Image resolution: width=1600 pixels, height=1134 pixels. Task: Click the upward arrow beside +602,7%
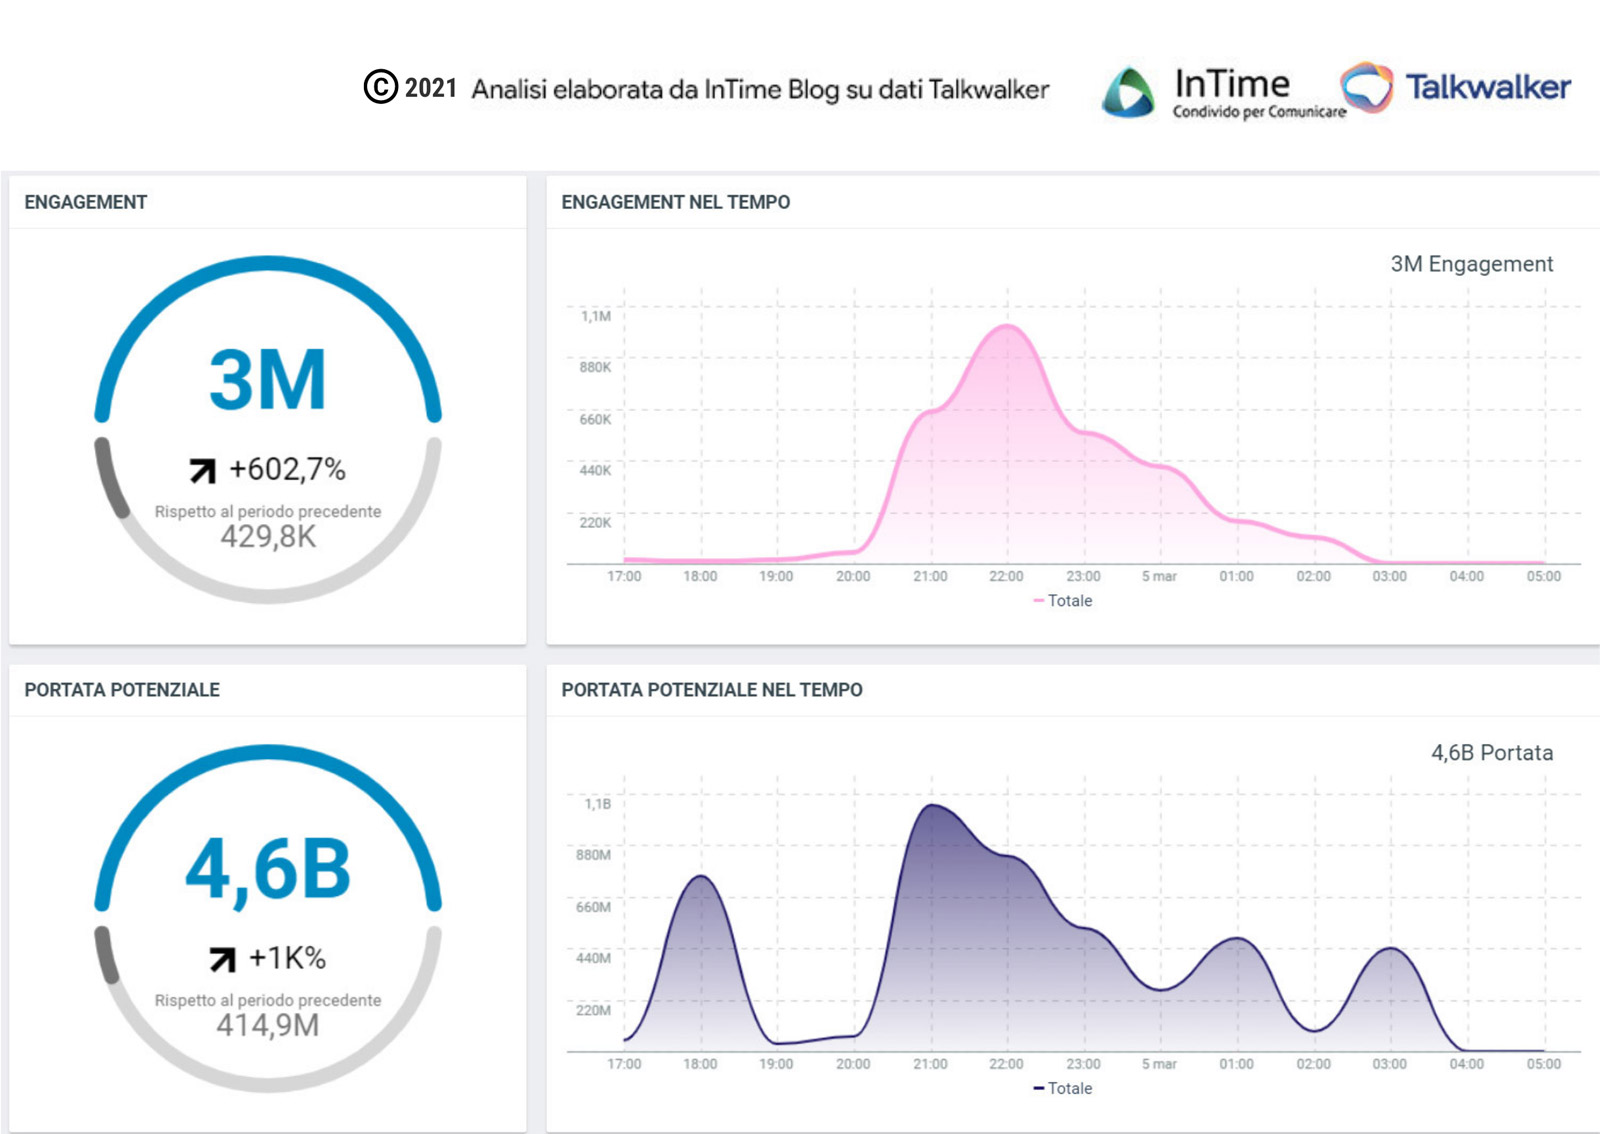[203, 470]
